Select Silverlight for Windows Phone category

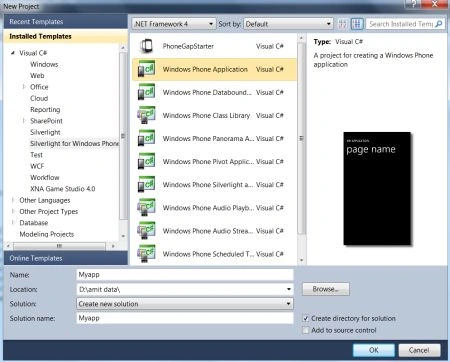pyautogui.click(x=74, y=143)
